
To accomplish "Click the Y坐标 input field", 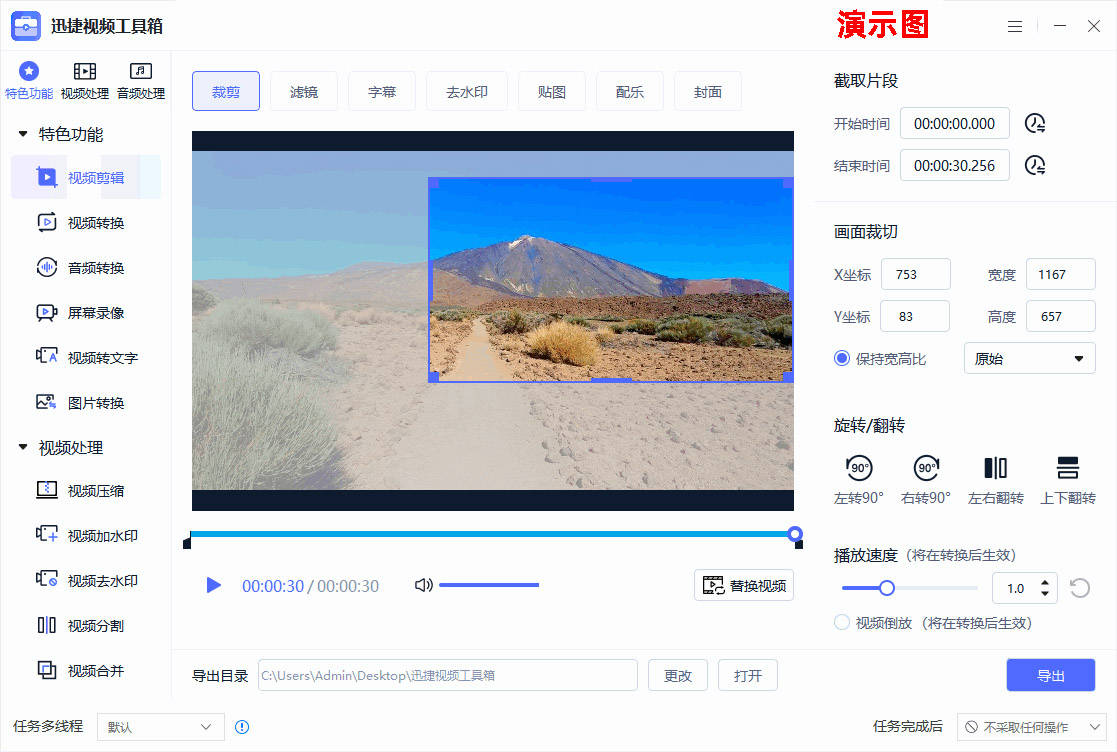I will (915, 316).
